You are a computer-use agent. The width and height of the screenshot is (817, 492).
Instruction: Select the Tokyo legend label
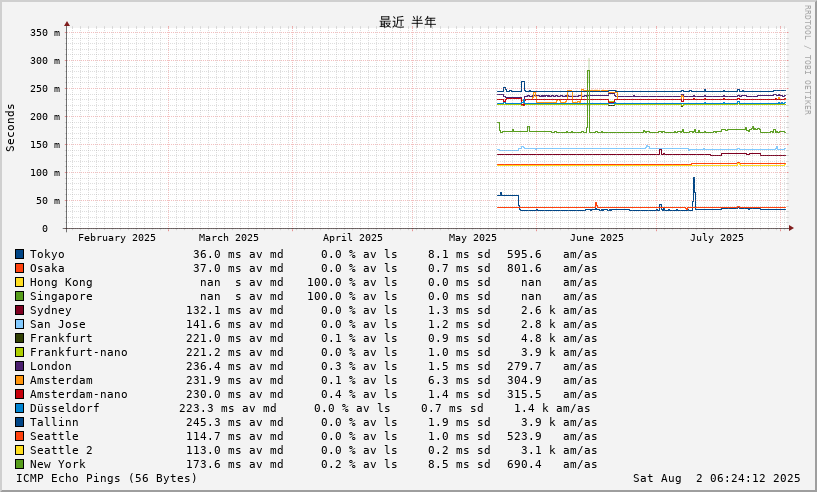47,254
